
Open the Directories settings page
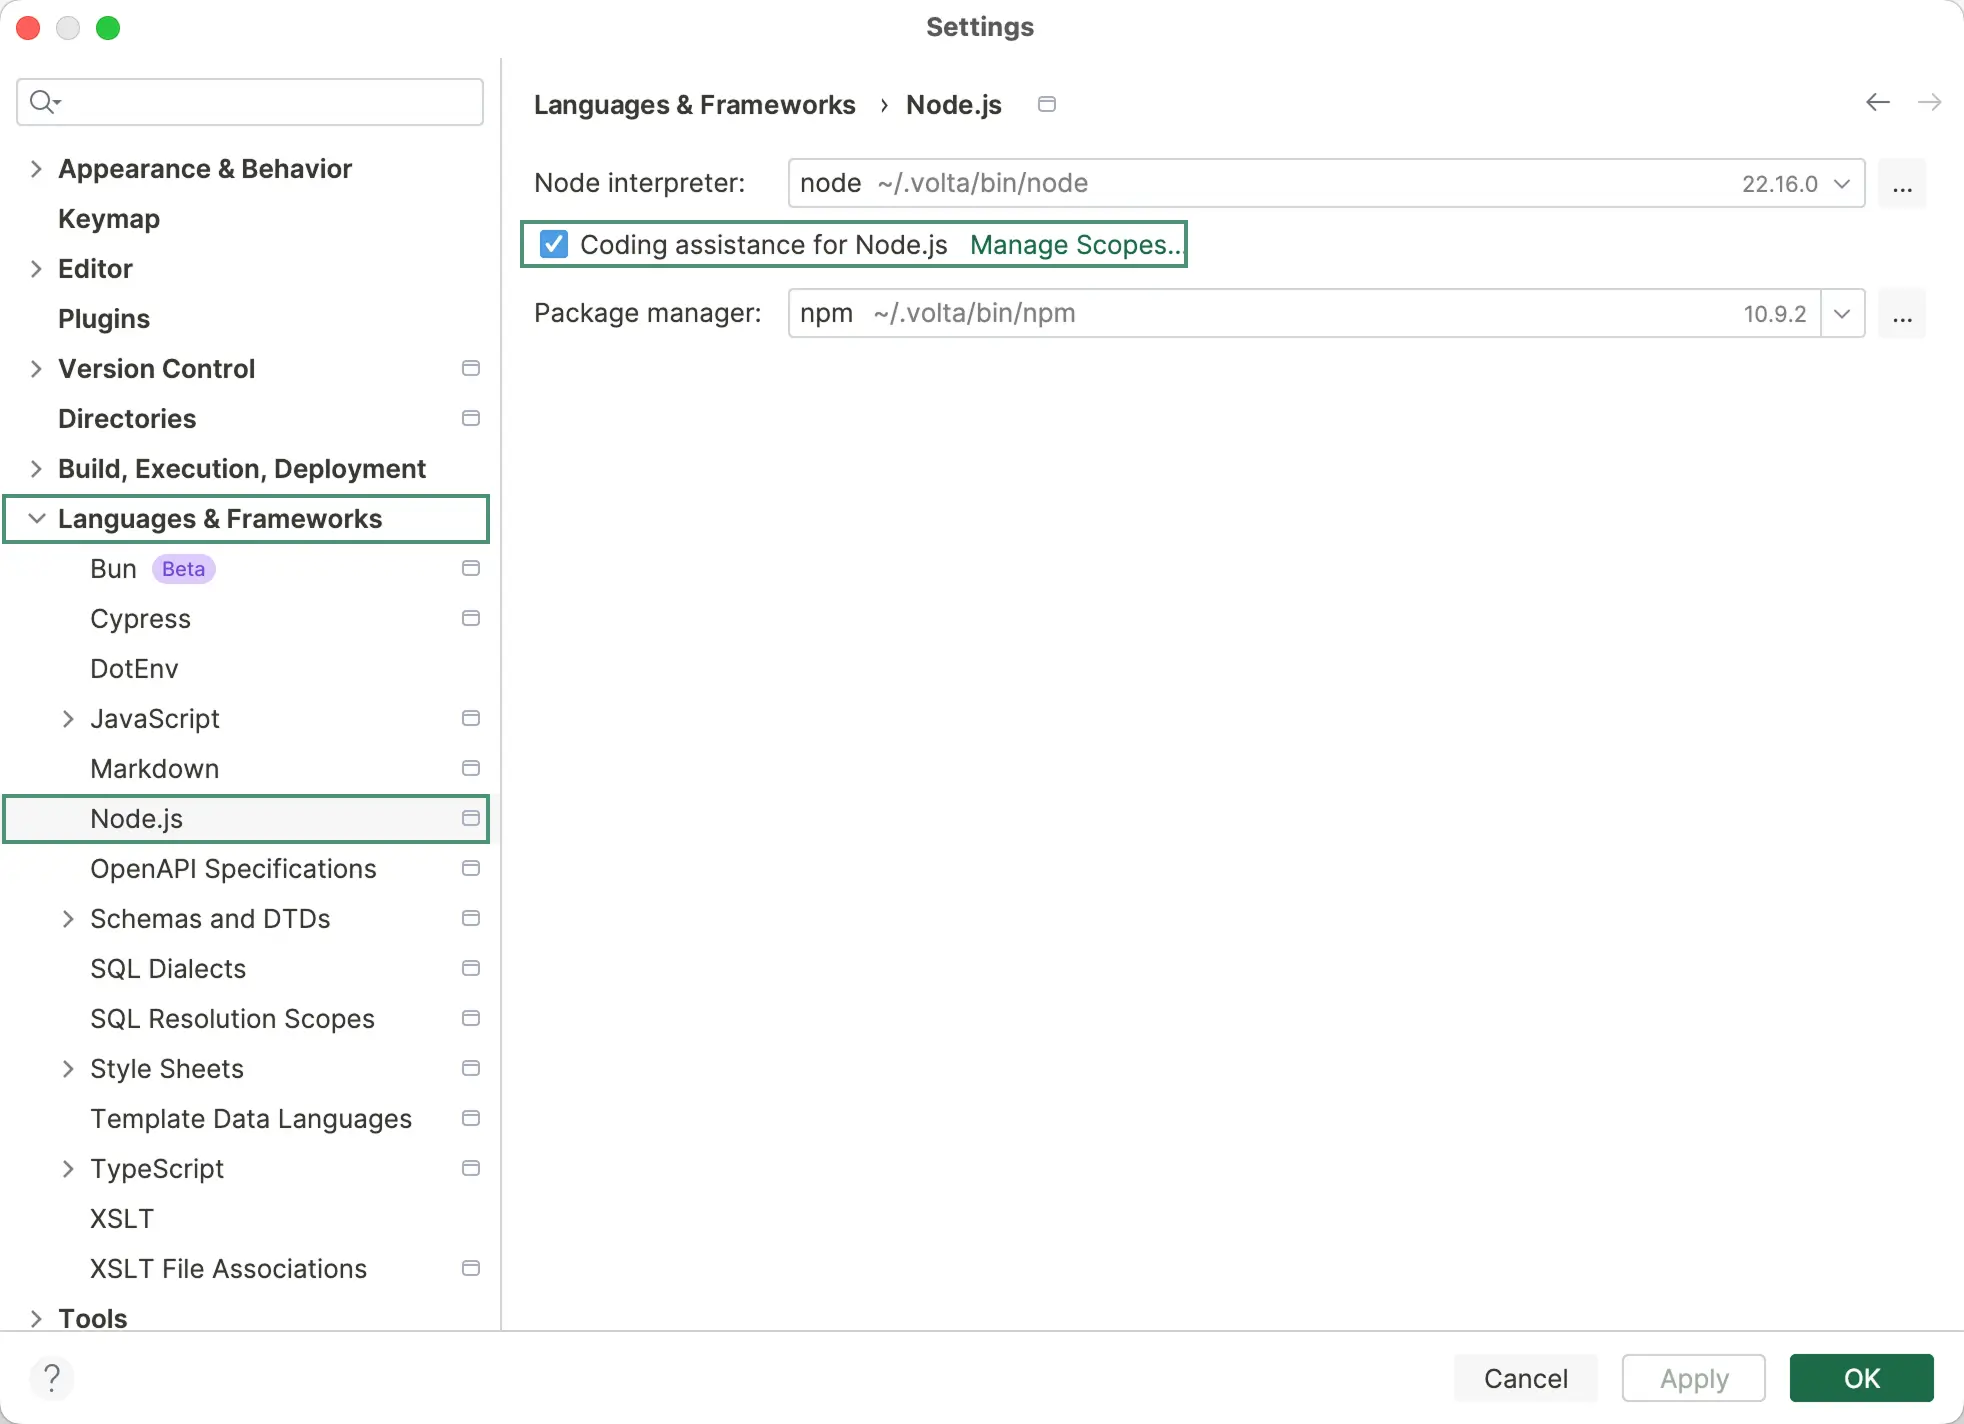point(127,419)
